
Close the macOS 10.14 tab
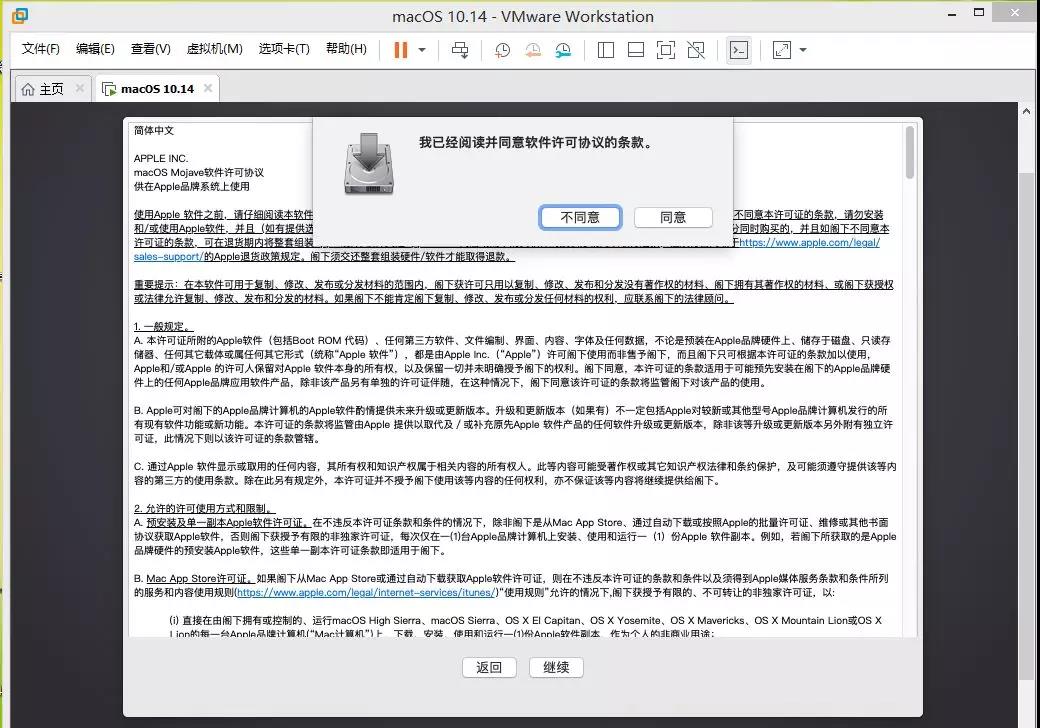pos(208,88)
